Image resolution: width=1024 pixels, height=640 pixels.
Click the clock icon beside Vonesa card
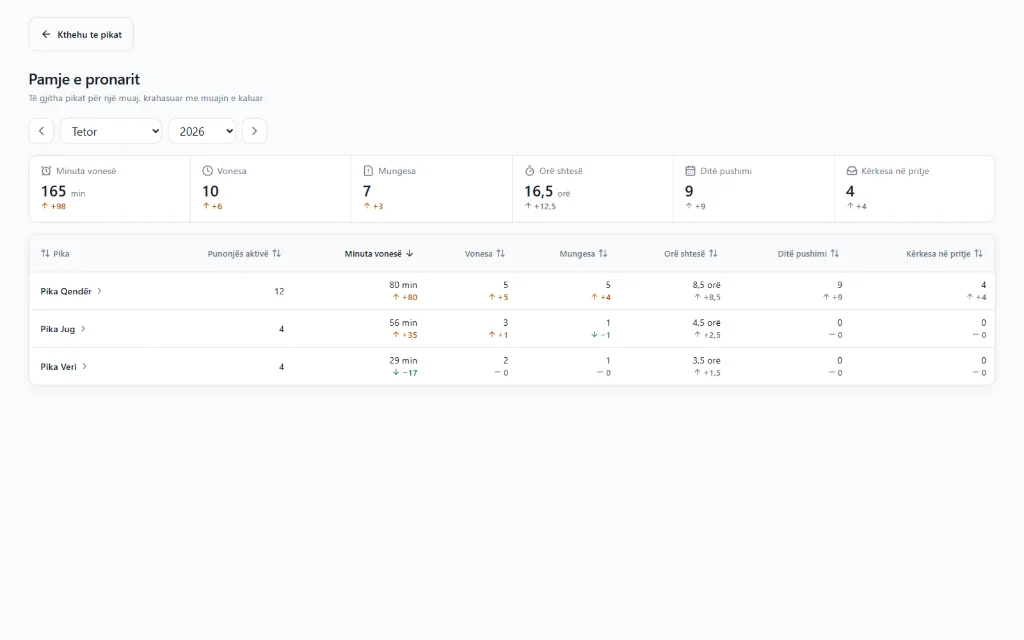coord(208,171)
